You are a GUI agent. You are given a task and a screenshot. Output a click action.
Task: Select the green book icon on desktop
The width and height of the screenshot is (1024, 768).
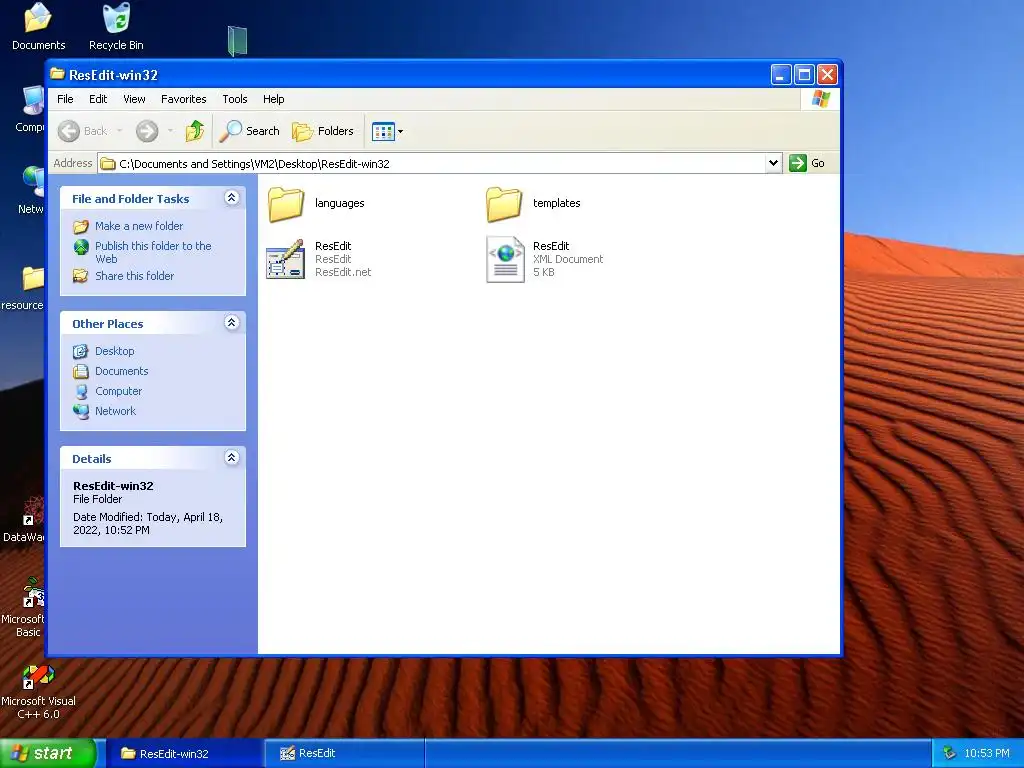click(237, 40)
